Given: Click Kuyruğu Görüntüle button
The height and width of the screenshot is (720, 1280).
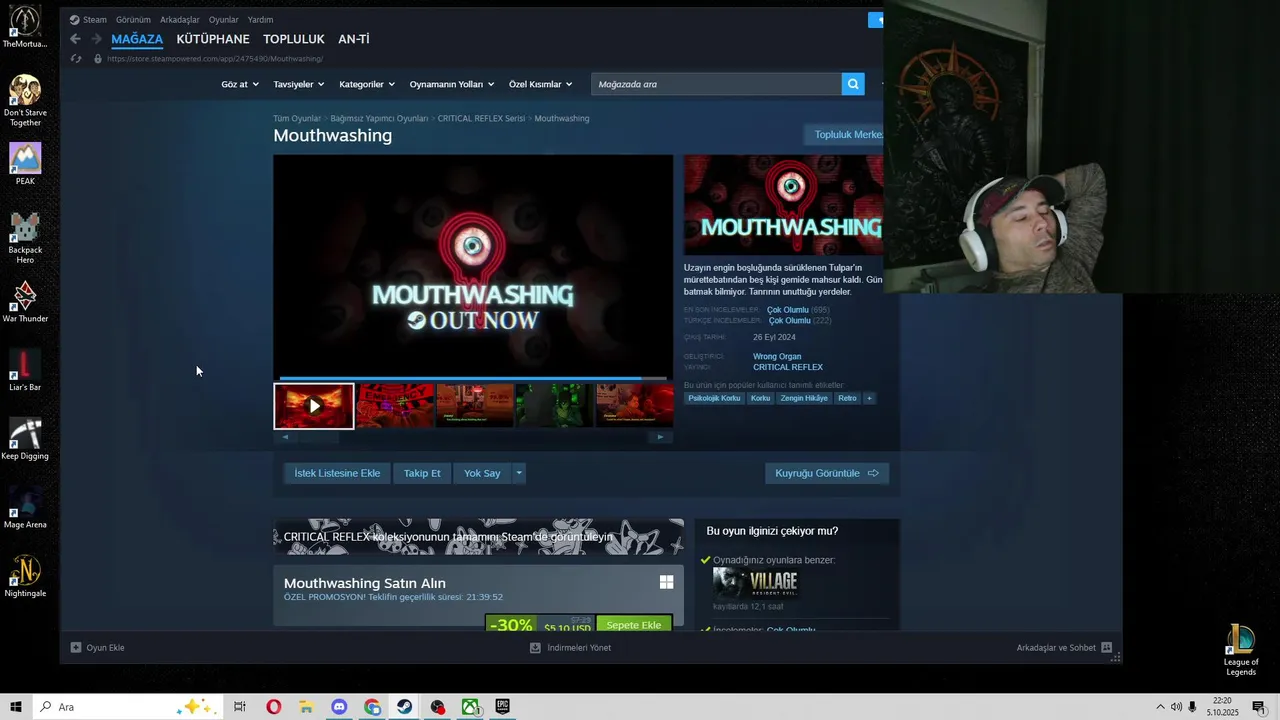Looking at the screenshot, I should (827, 473).
